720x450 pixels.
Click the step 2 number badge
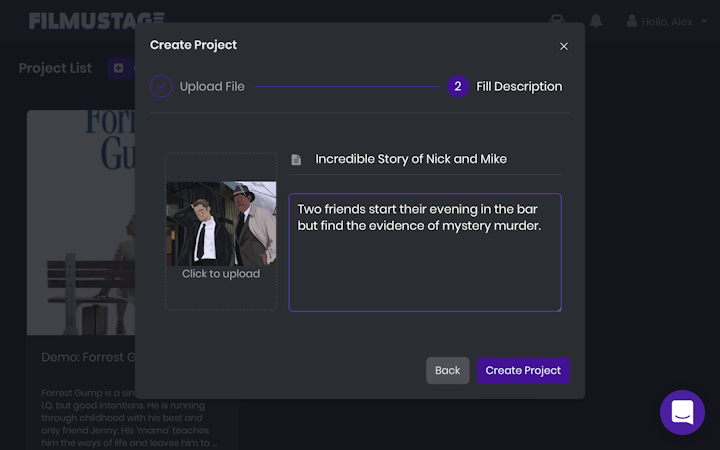pyautogui.click(x=458, y=87)
